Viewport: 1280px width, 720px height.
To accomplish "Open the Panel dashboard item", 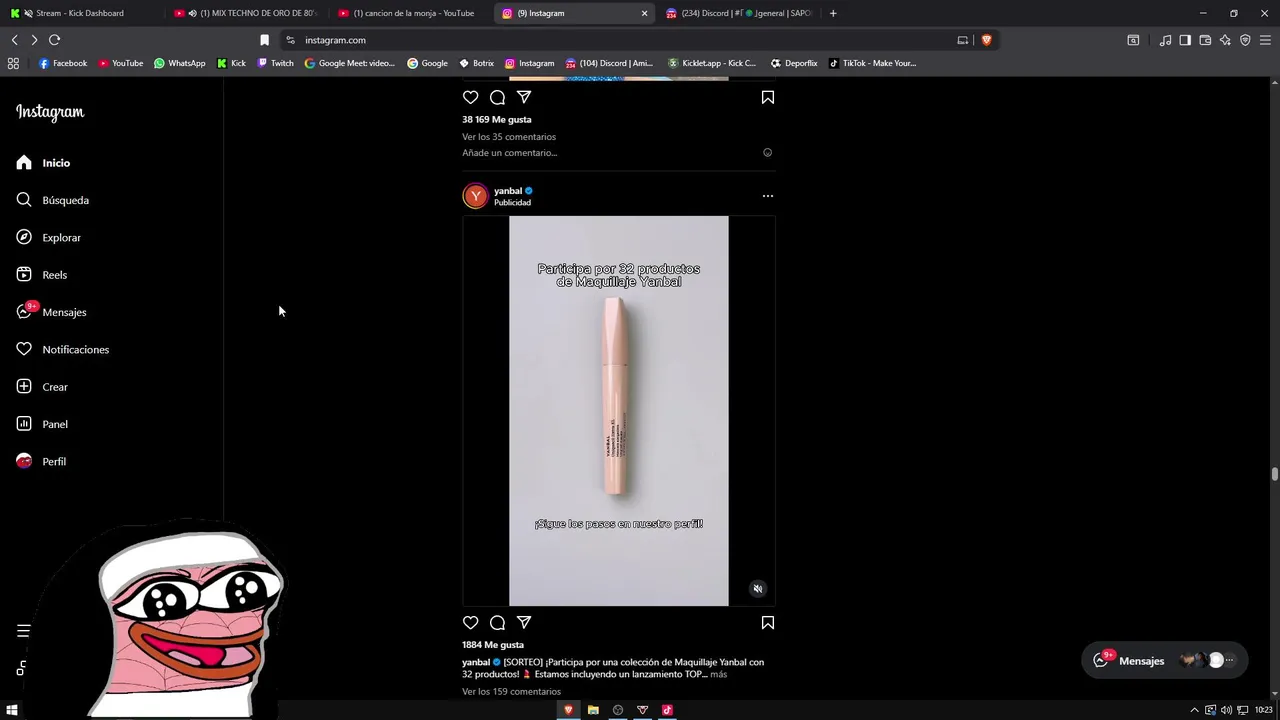I will [42, 424].
